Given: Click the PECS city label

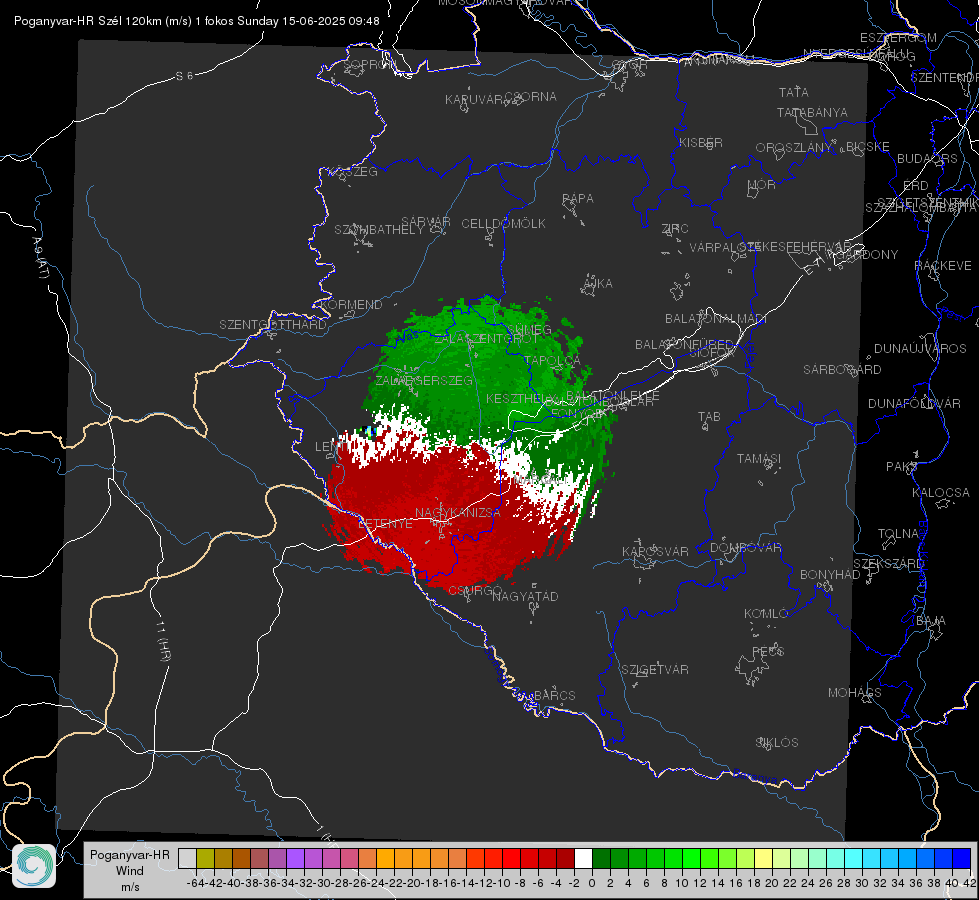Looking at the screenshot, I should (767, 652).
